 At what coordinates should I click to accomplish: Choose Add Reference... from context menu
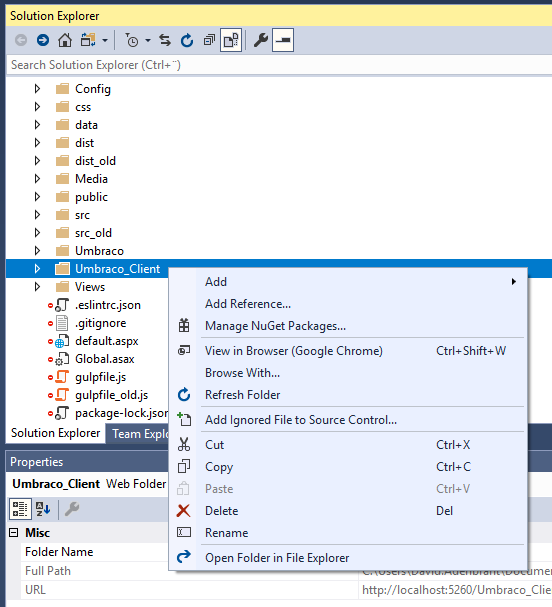348,304
